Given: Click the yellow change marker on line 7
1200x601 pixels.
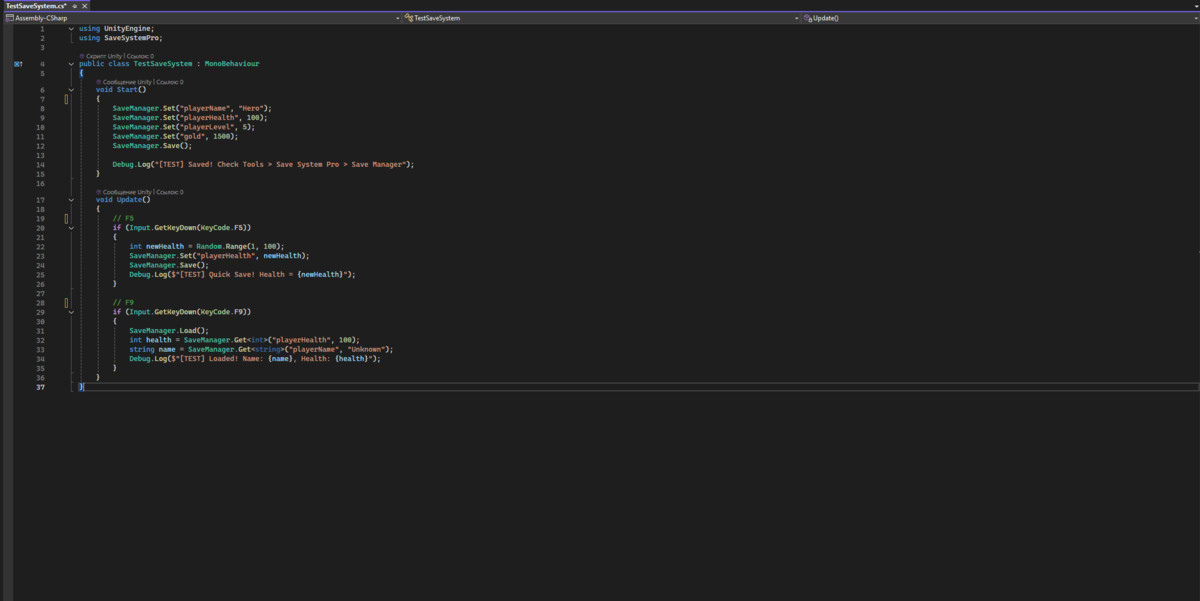Looking at the screenshot, I should coord(67,99).
